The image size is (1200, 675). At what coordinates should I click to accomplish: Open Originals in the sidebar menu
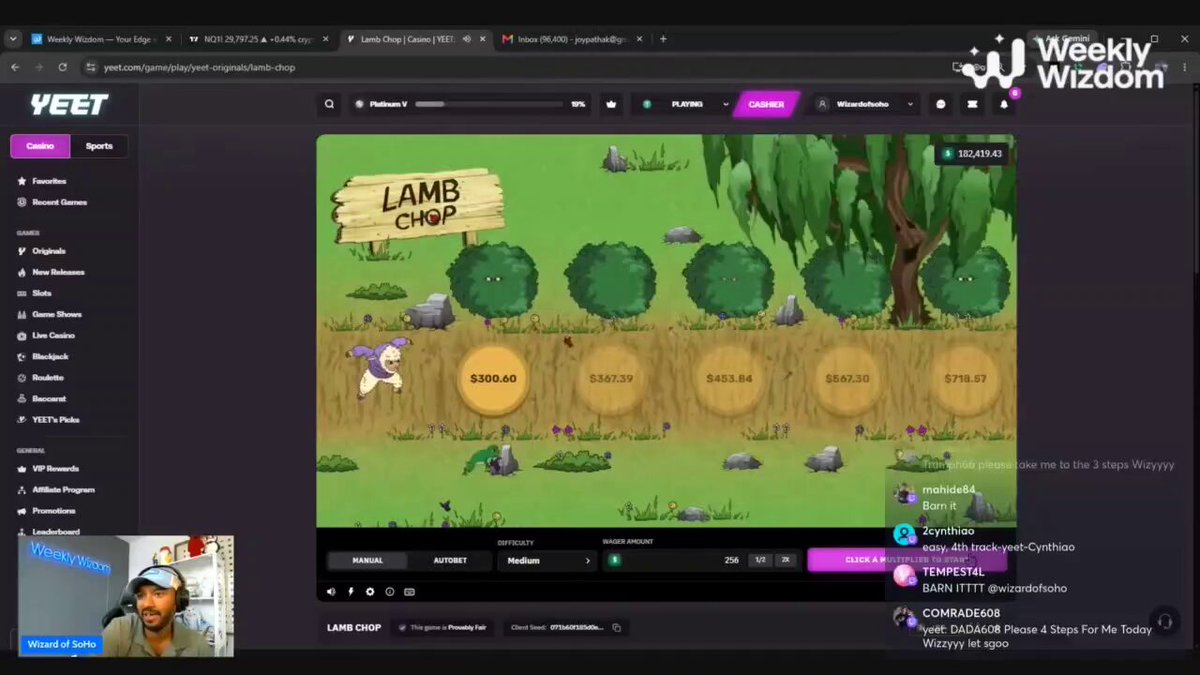[49, 251]
